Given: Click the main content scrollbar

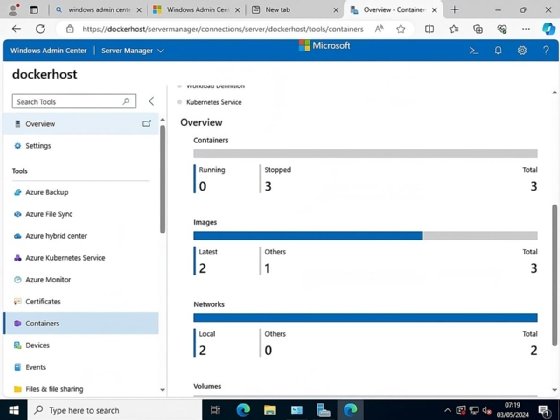Looking at the screenshot, I should (x=554, y=275).
